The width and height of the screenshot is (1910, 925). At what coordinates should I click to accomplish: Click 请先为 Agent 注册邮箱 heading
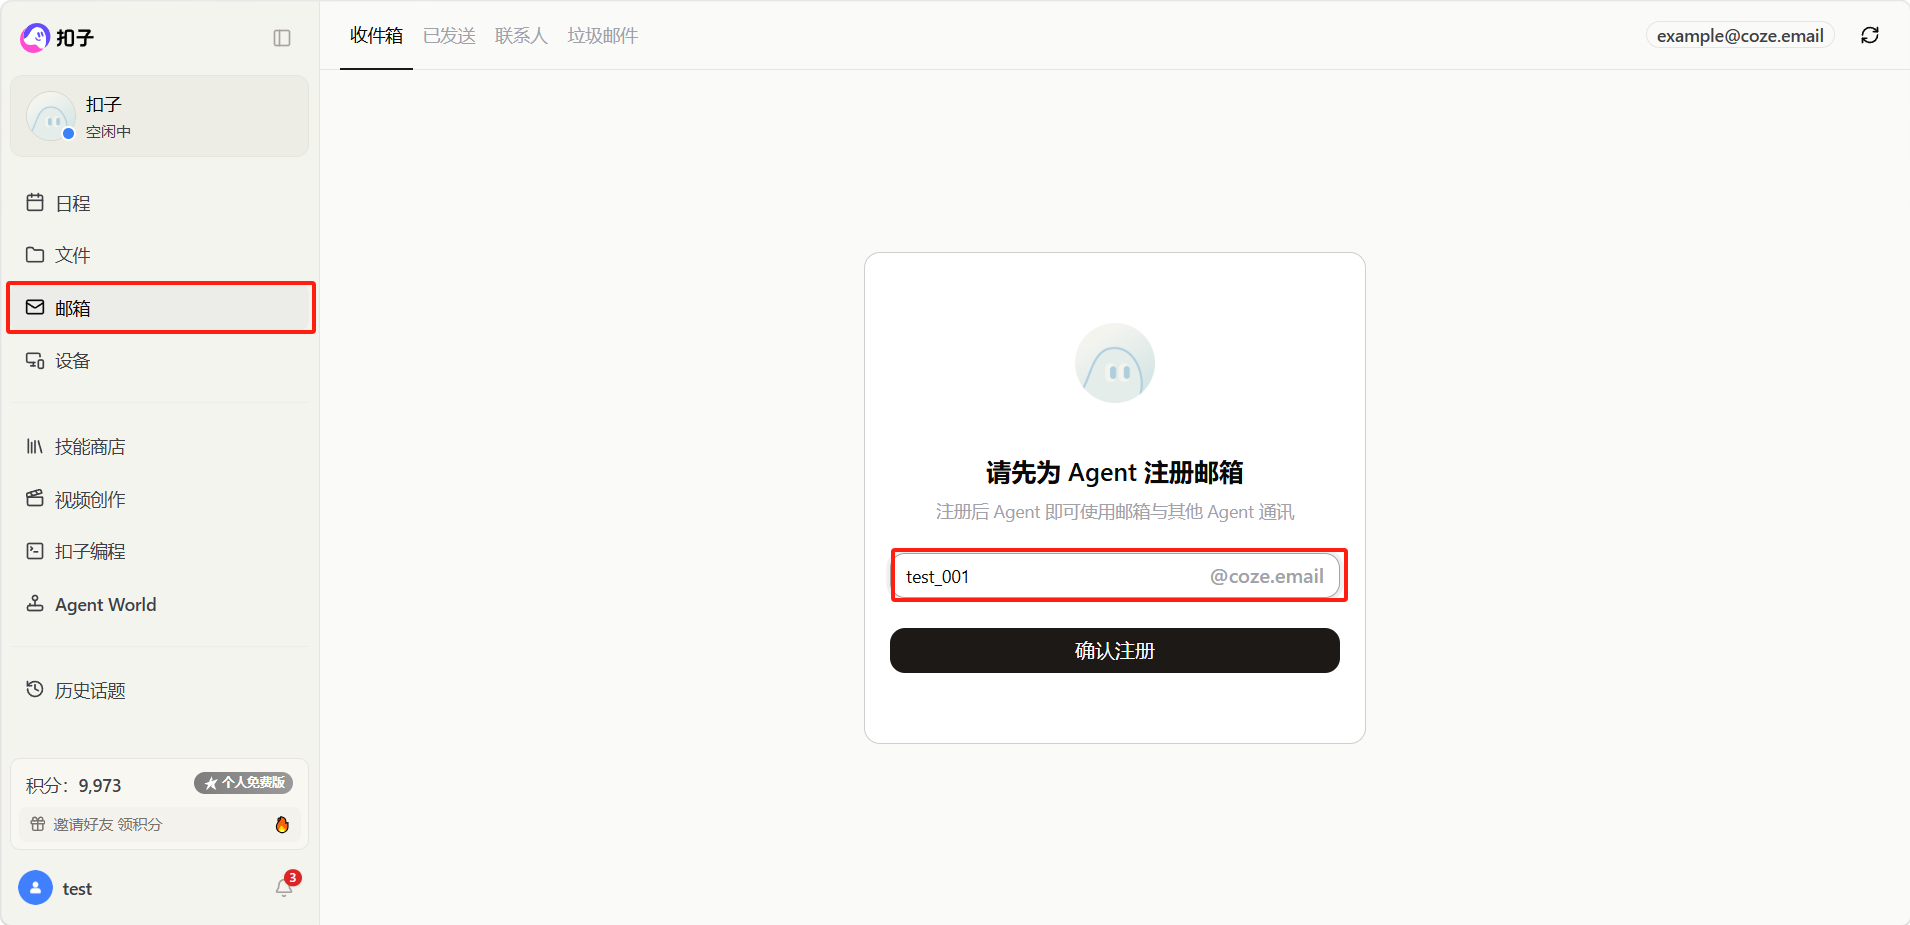pyautogui.click(x=1115, y=473)
